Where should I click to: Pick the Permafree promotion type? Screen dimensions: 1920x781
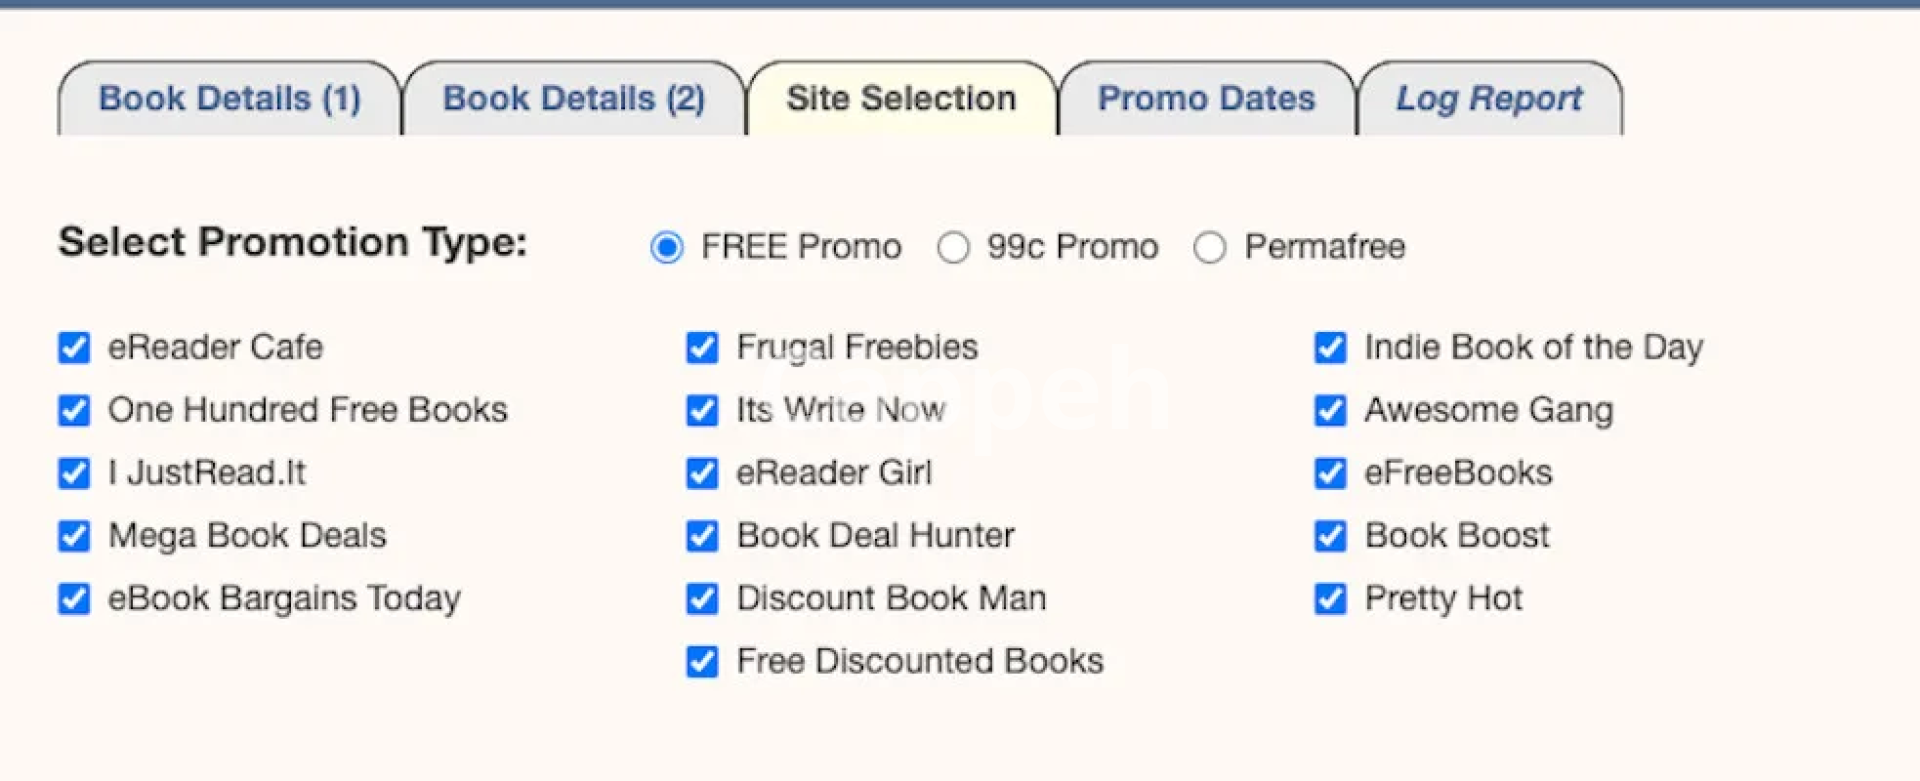click(1210, 247)
